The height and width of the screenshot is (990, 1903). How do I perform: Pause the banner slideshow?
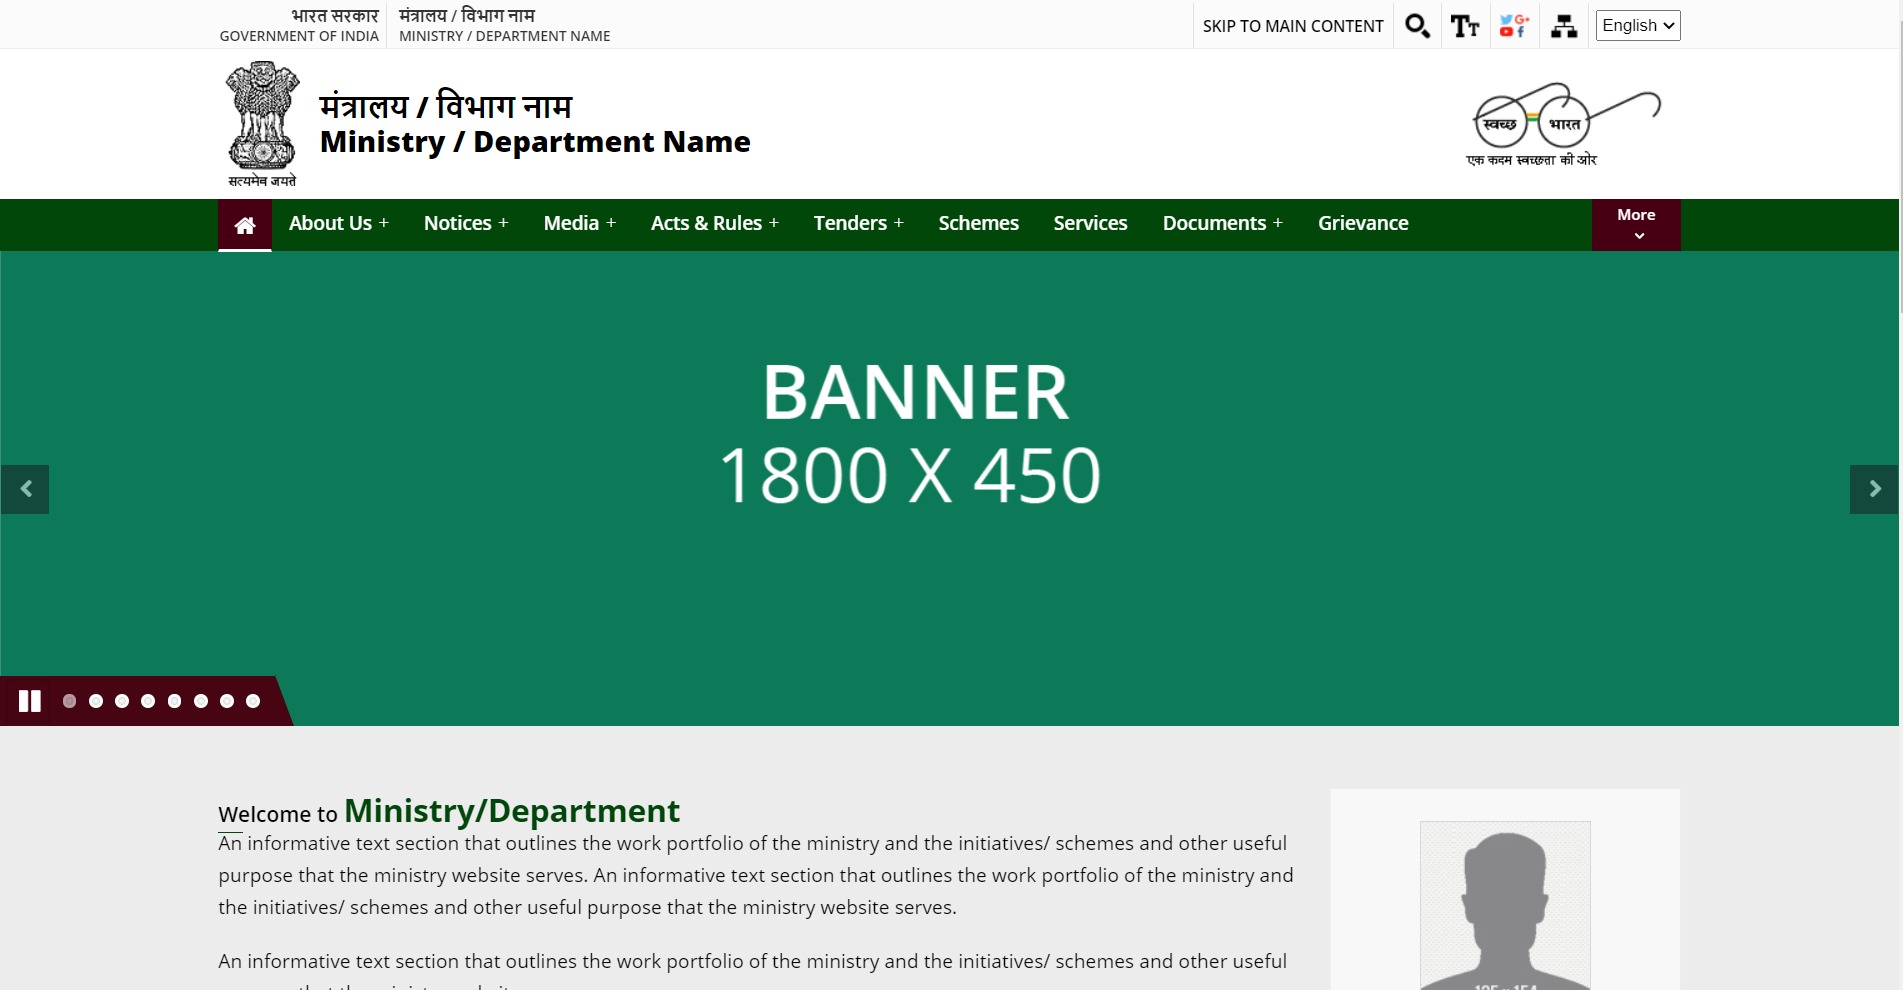coord(30,701)
